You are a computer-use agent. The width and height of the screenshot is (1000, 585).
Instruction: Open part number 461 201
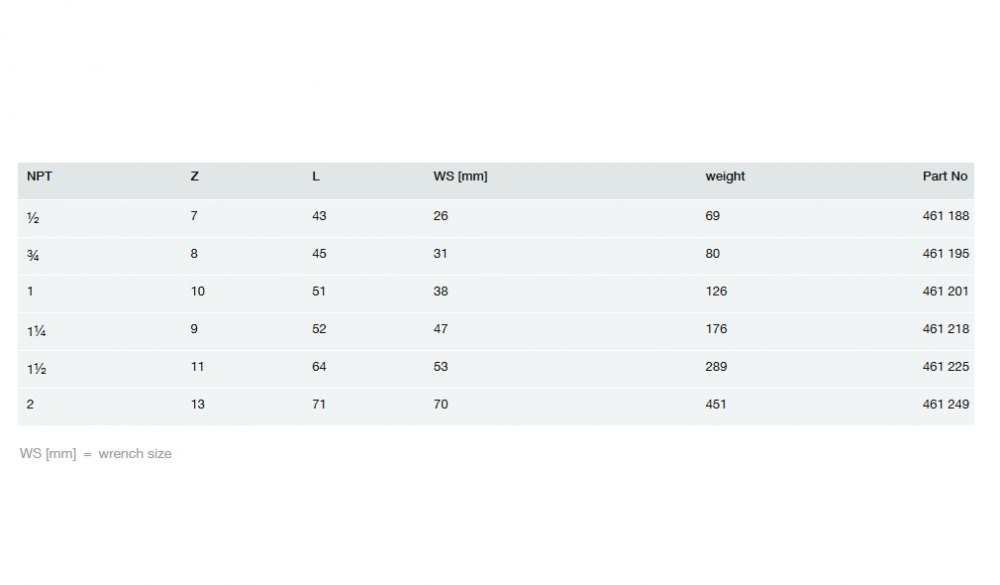pos(945,292)
